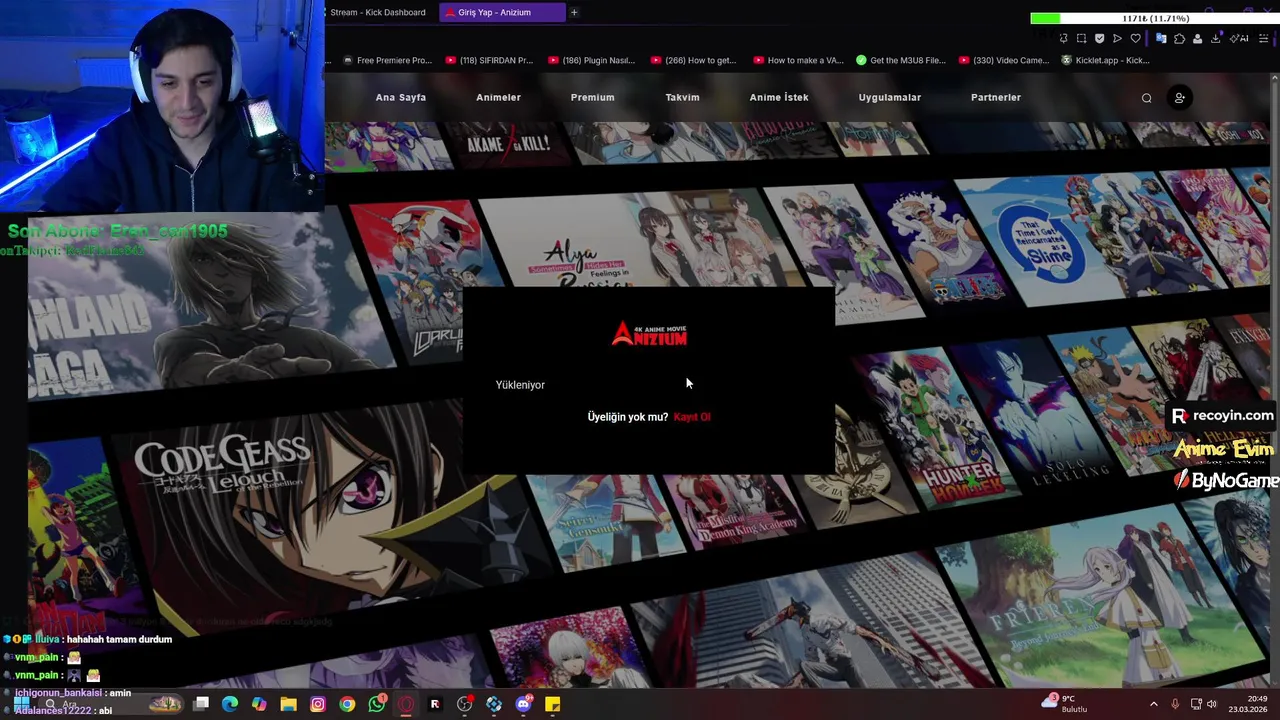Click the network tray icon
The image size is (1280, 720).
point(1195,704)
